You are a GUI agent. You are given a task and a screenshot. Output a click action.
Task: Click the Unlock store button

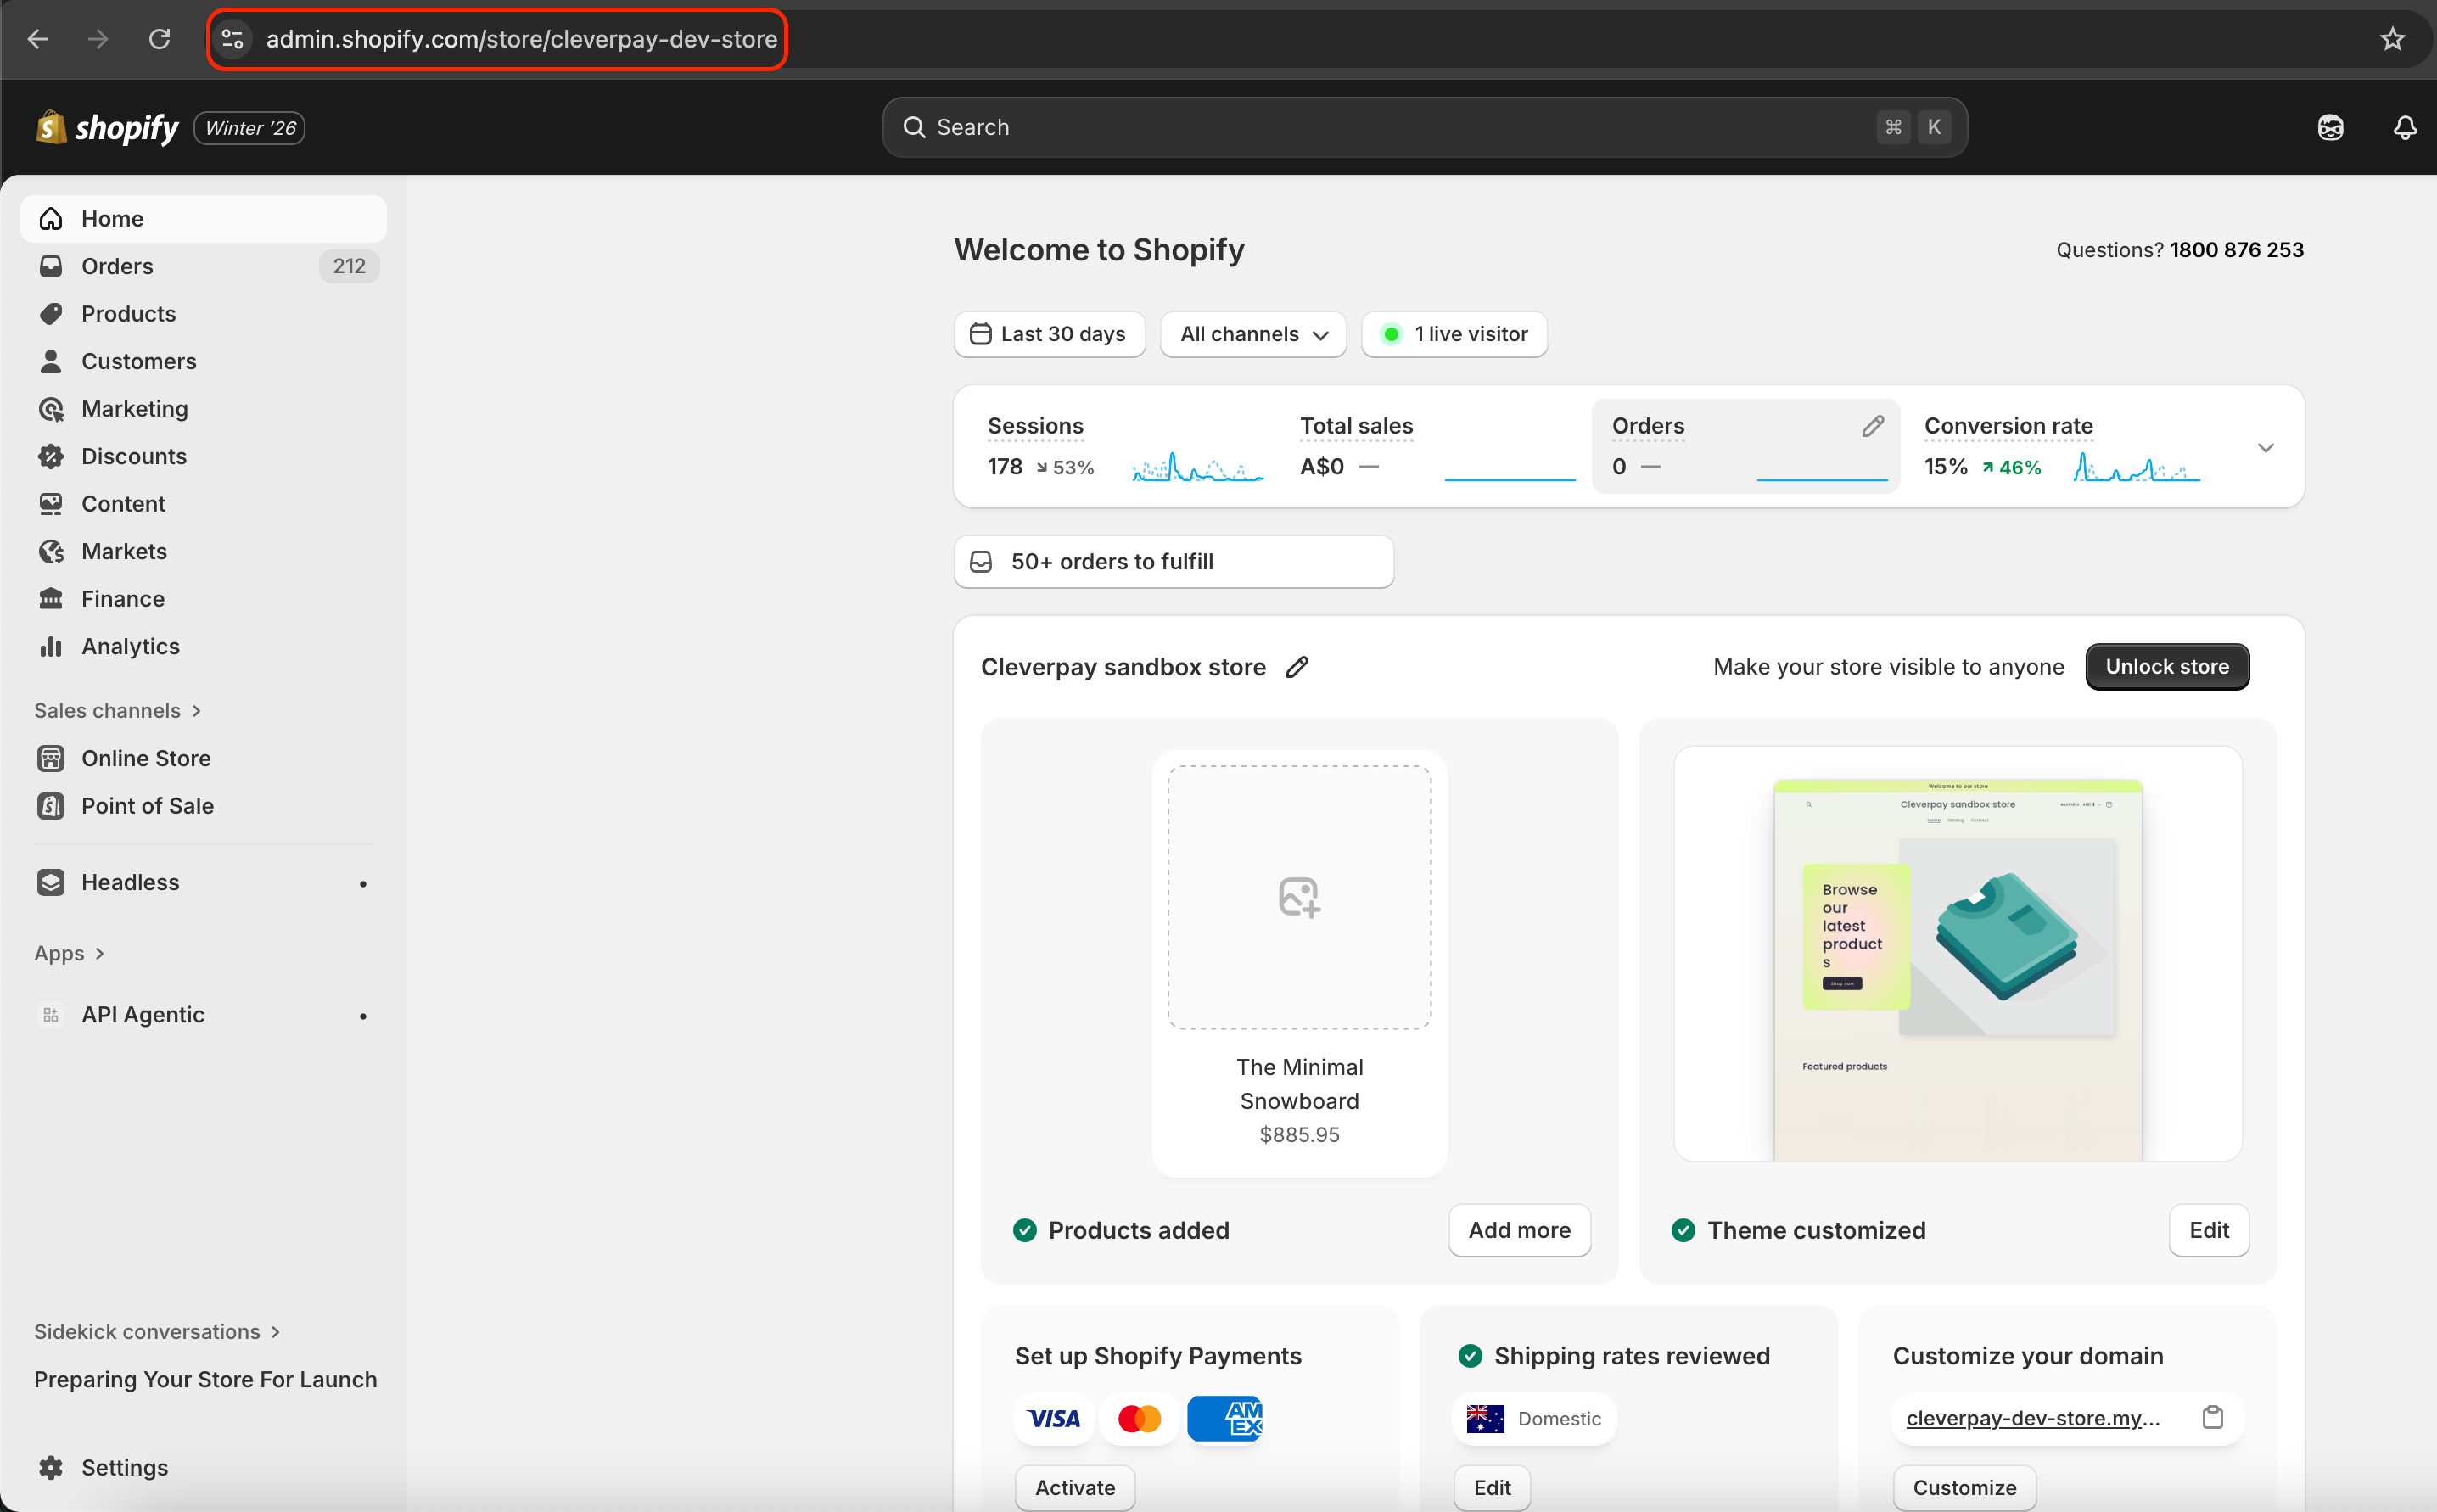(2166, 667)
